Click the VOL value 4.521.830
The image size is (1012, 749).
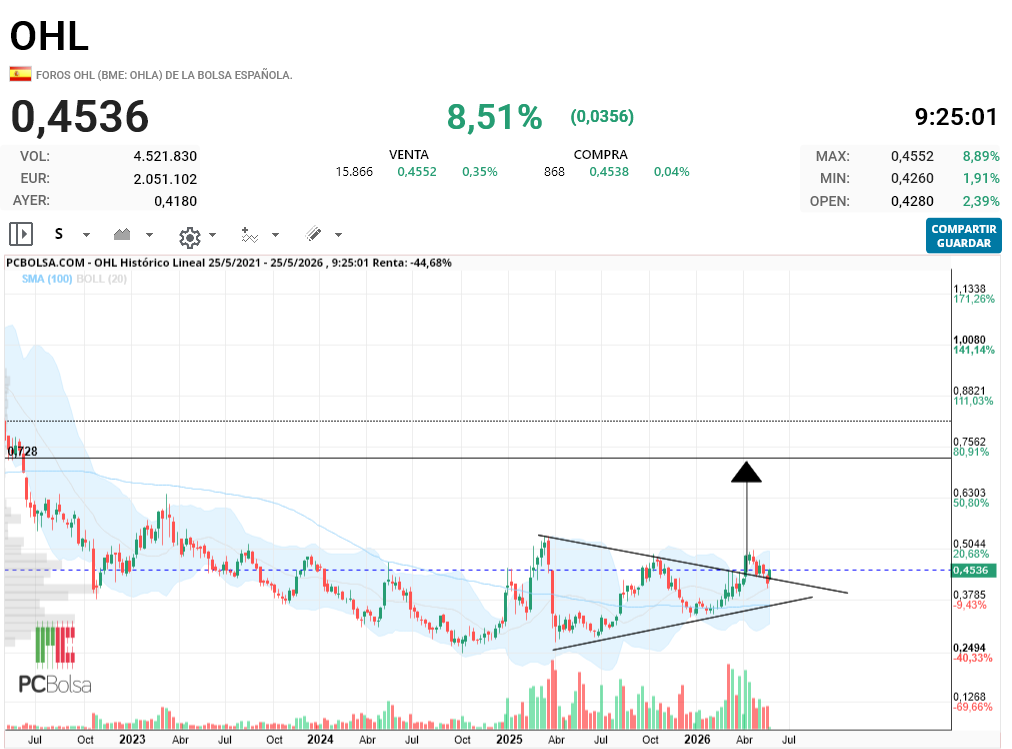click(165, 156)
